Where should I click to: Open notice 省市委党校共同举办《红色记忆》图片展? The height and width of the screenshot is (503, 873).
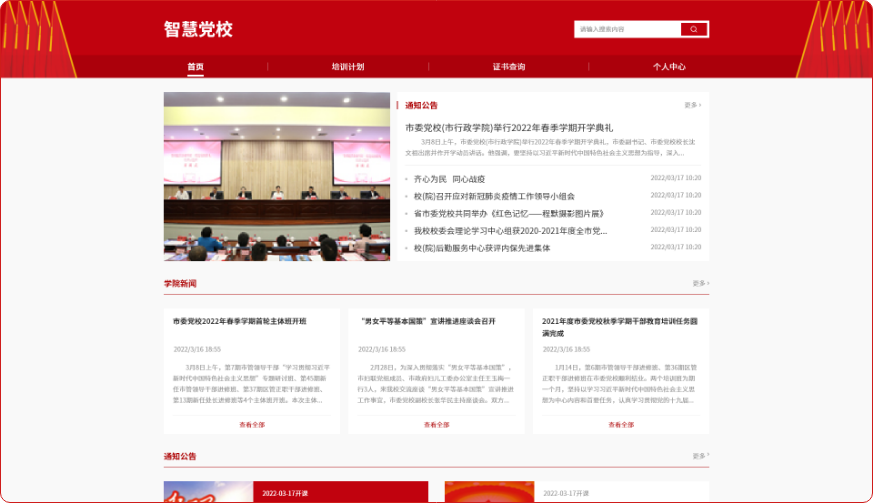click(x=509, y=213)
